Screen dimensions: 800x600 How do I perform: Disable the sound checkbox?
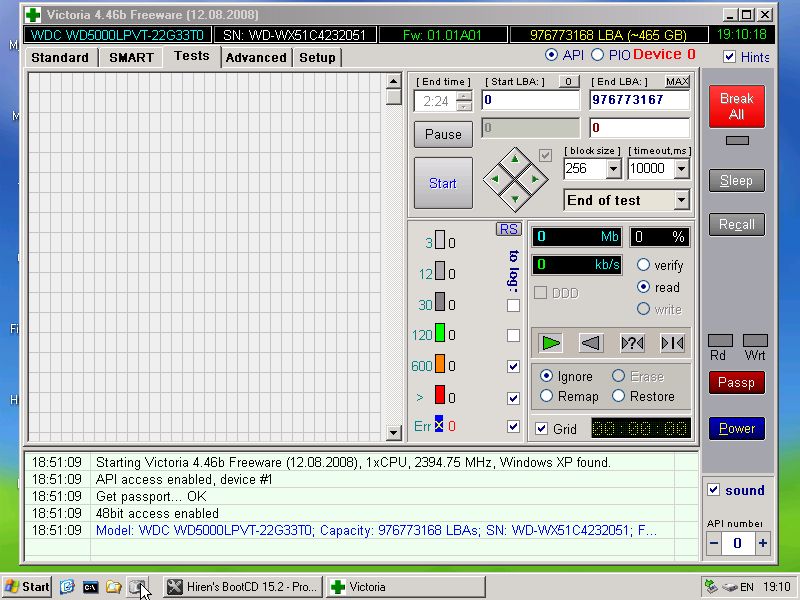pyautogui.click(x=713, y=490)
